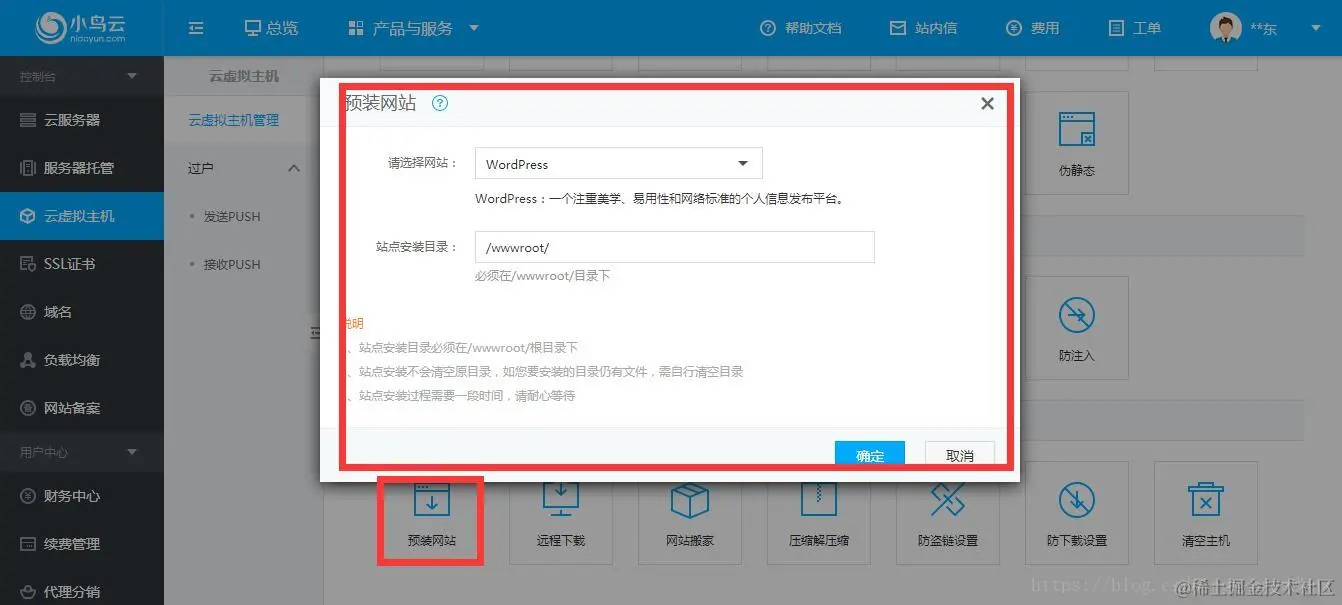Open SSL证书 in sidebar

82,264
